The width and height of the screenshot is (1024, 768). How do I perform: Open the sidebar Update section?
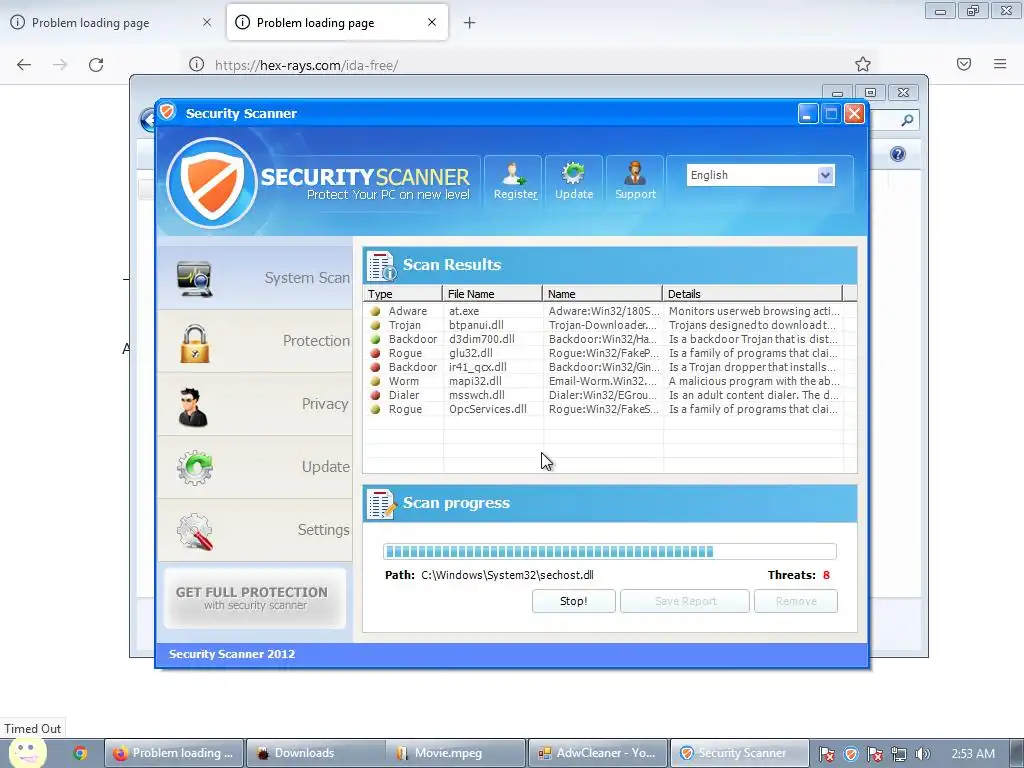pos(255,467)
